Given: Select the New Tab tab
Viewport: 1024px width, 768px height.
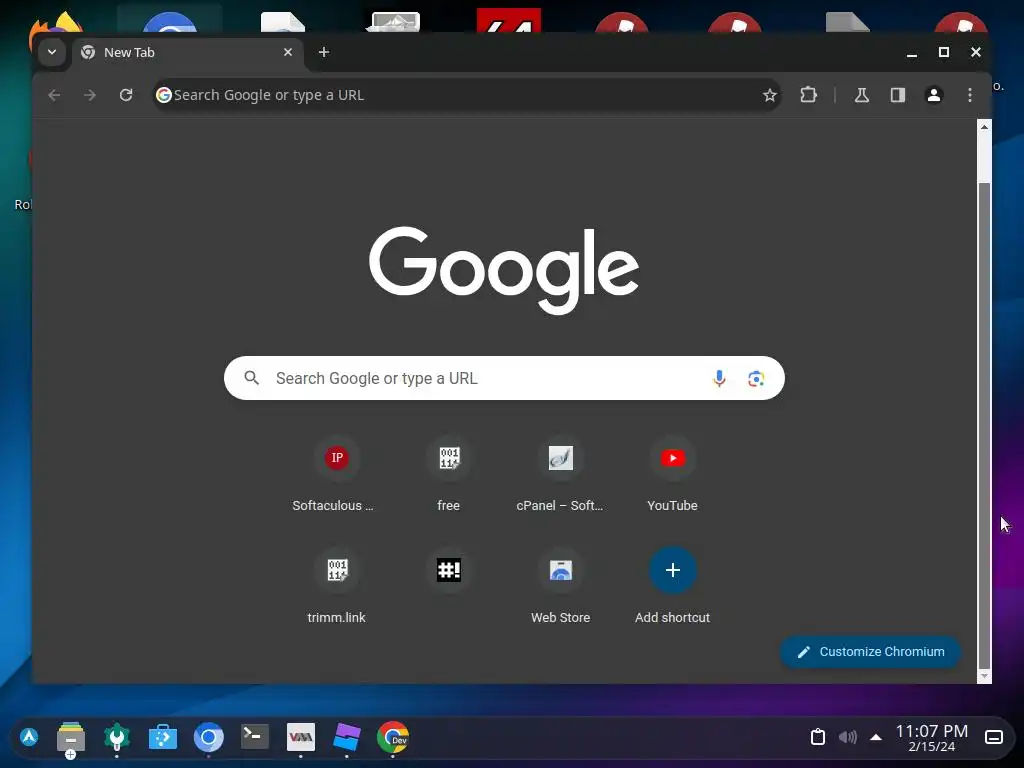Looking at the screenshot, I should [188, 53].
